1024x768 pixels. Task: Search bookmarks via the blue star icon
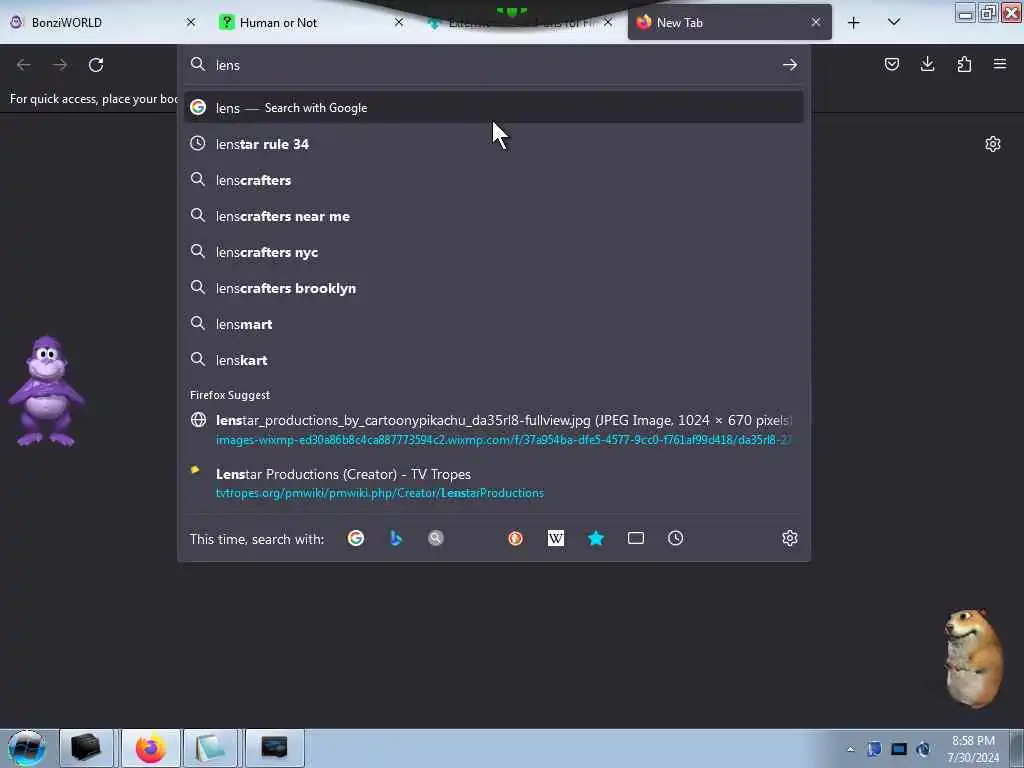(x=596, y=538)
